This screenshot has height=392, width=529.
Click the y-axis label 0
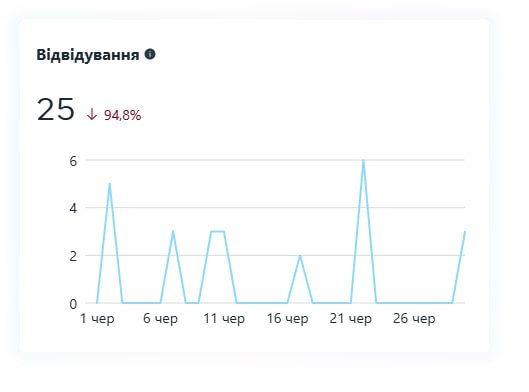pyautogui.click(x=73, y=304)
